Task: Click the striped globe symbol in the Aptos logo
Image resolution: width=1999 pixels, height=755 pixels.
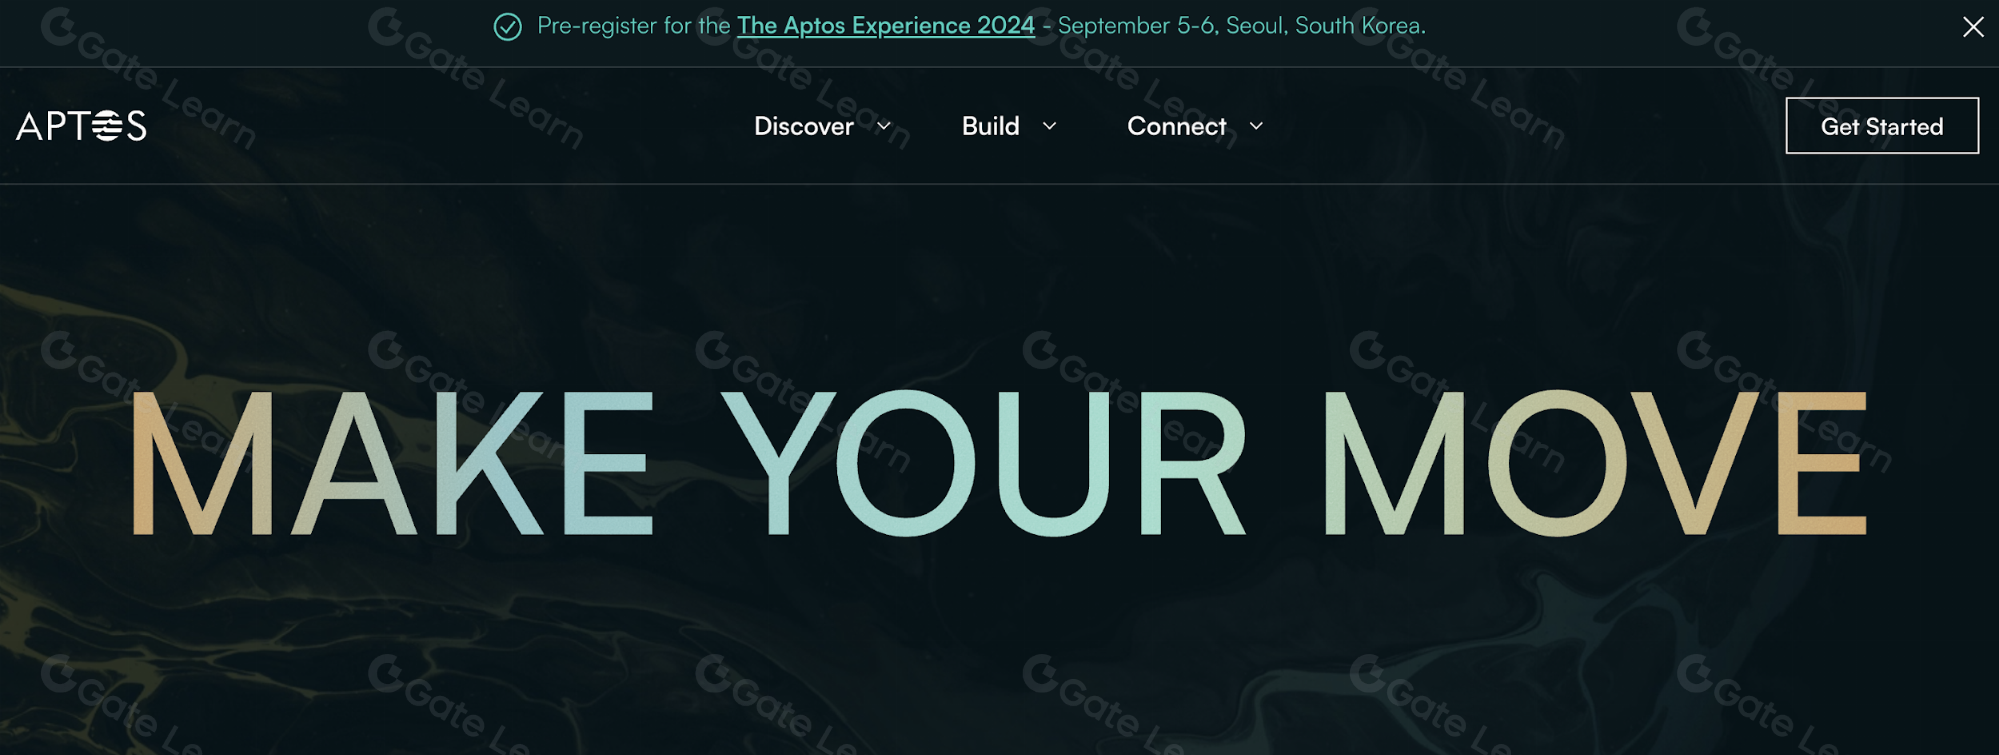Action: point(107,126)
